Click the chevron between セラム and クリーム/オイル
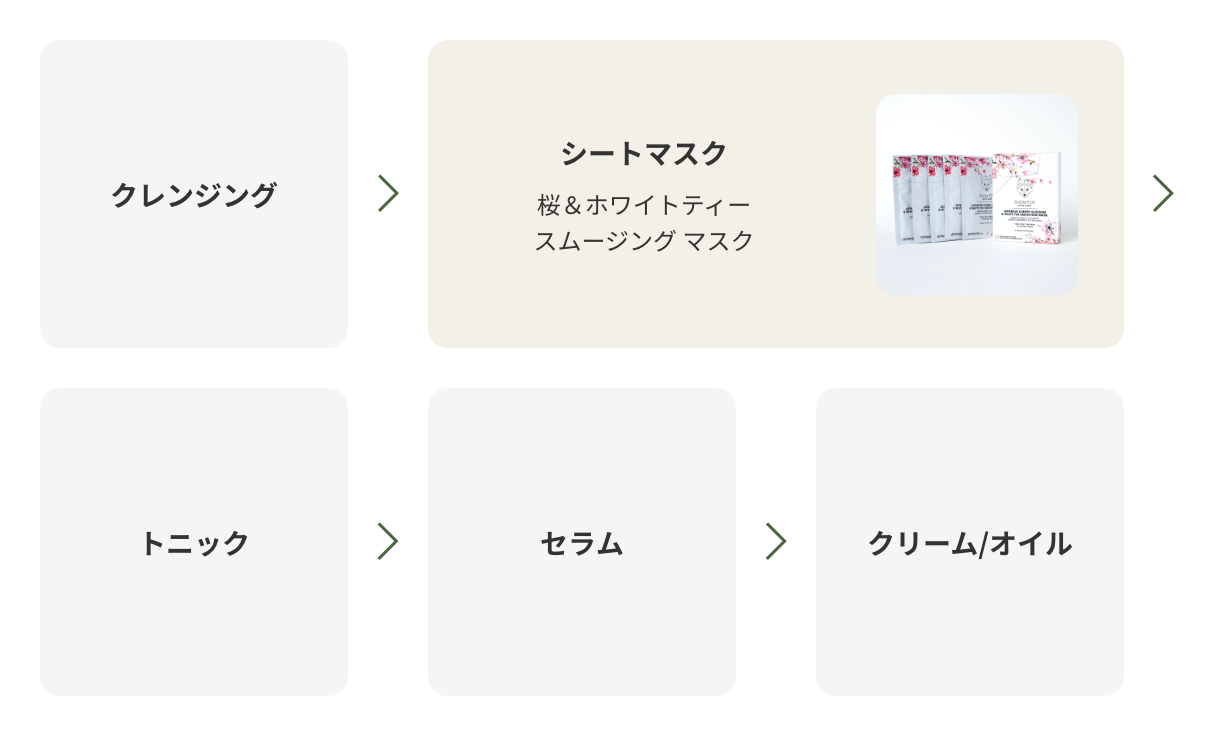Image resolution: width=1206 pixels, height=734 pixels. point(776,542)
